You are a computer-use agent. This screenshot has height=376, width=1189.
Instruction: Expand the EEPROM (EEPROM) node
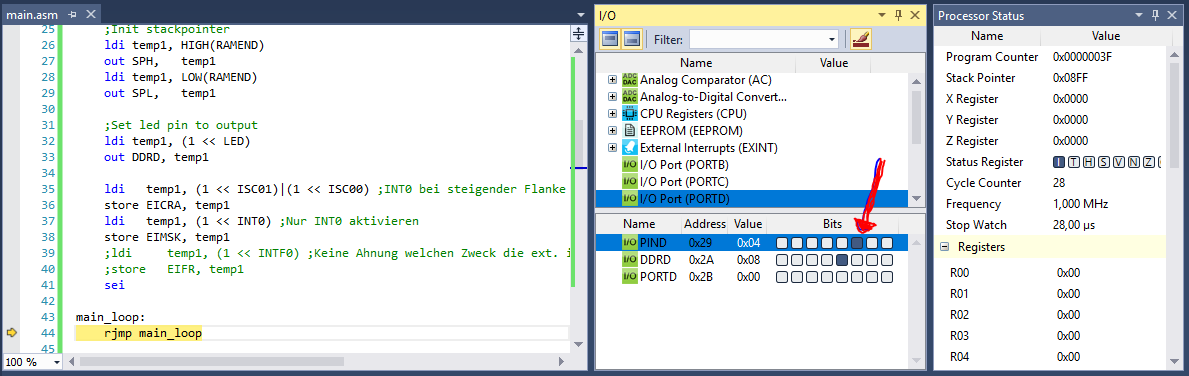point(613,130)
